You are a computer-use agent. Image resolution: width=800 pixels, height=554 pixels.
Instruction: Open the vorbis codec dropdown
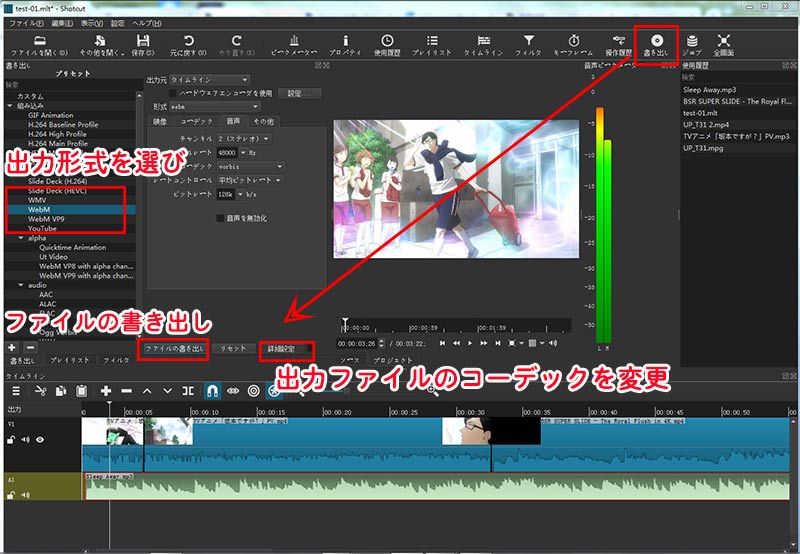click(x=251, y=166)
